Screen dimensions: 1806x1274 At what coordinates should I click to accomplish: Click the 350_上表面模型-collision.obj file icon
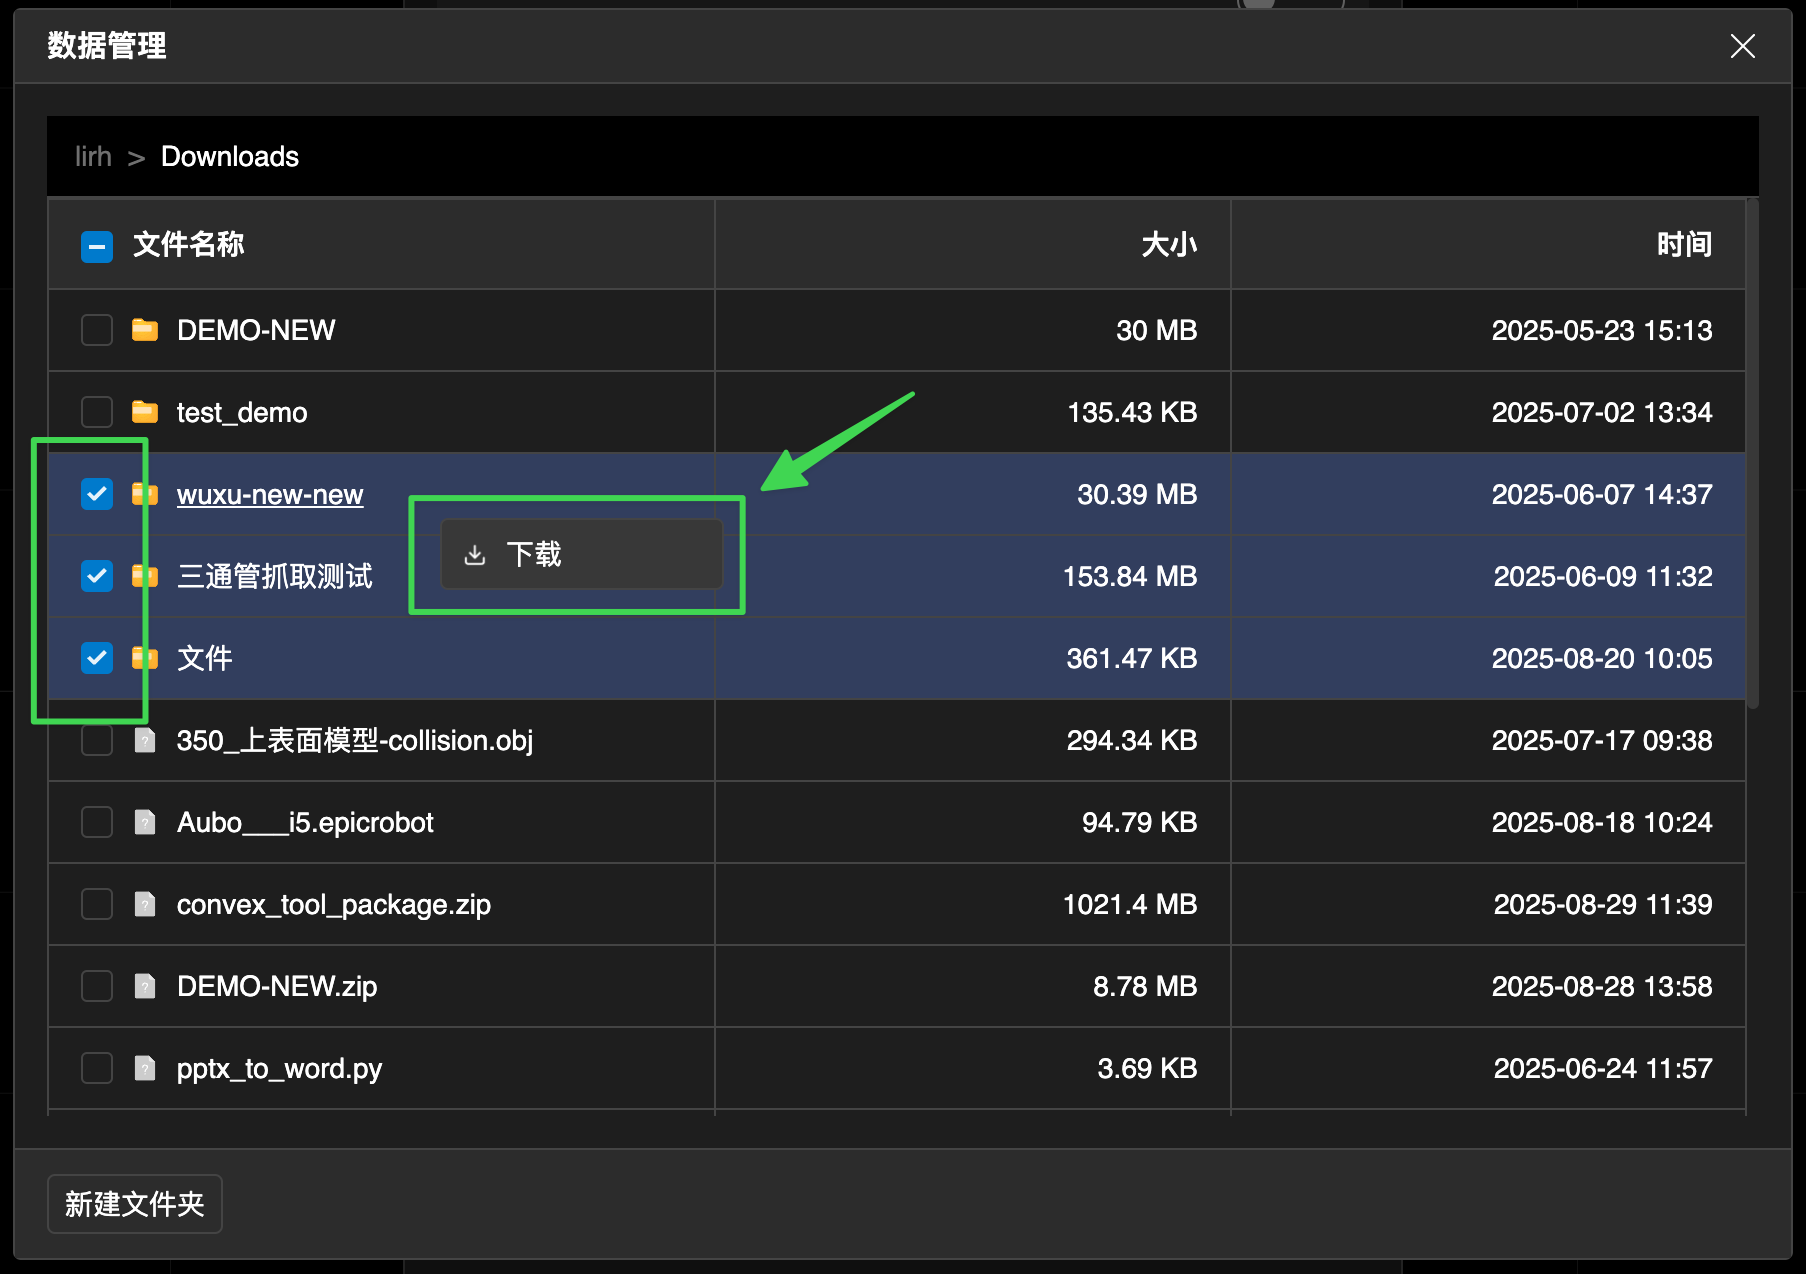tap(145, 740)
